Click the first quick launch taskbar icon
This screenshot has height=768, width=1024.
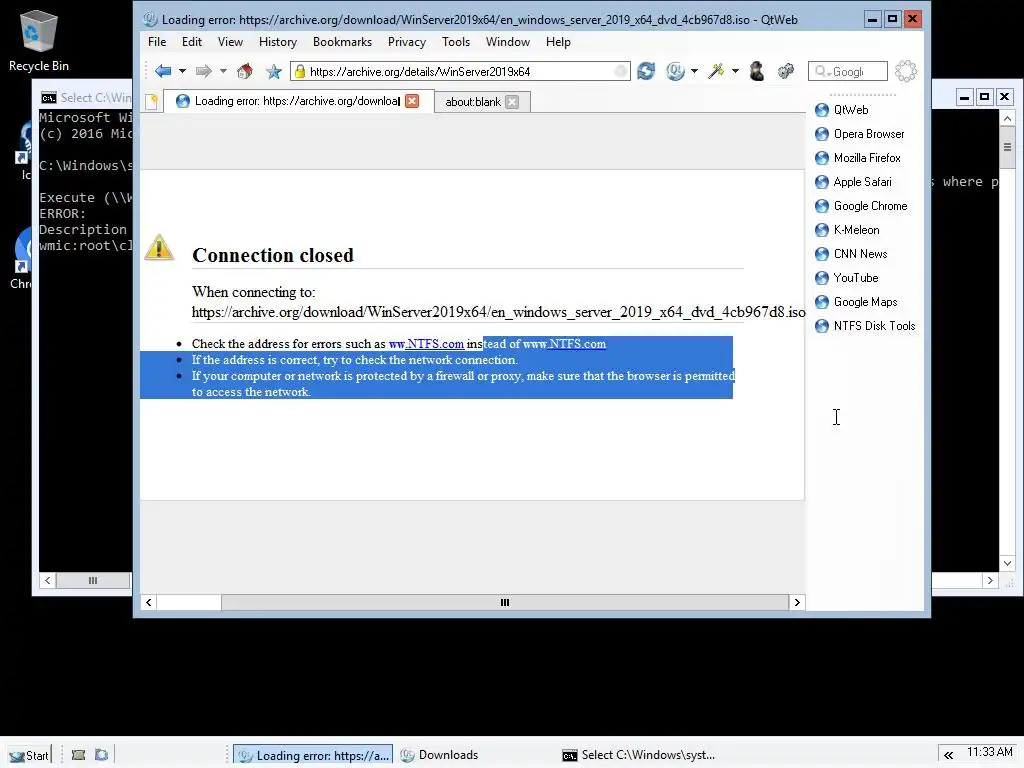78,755
